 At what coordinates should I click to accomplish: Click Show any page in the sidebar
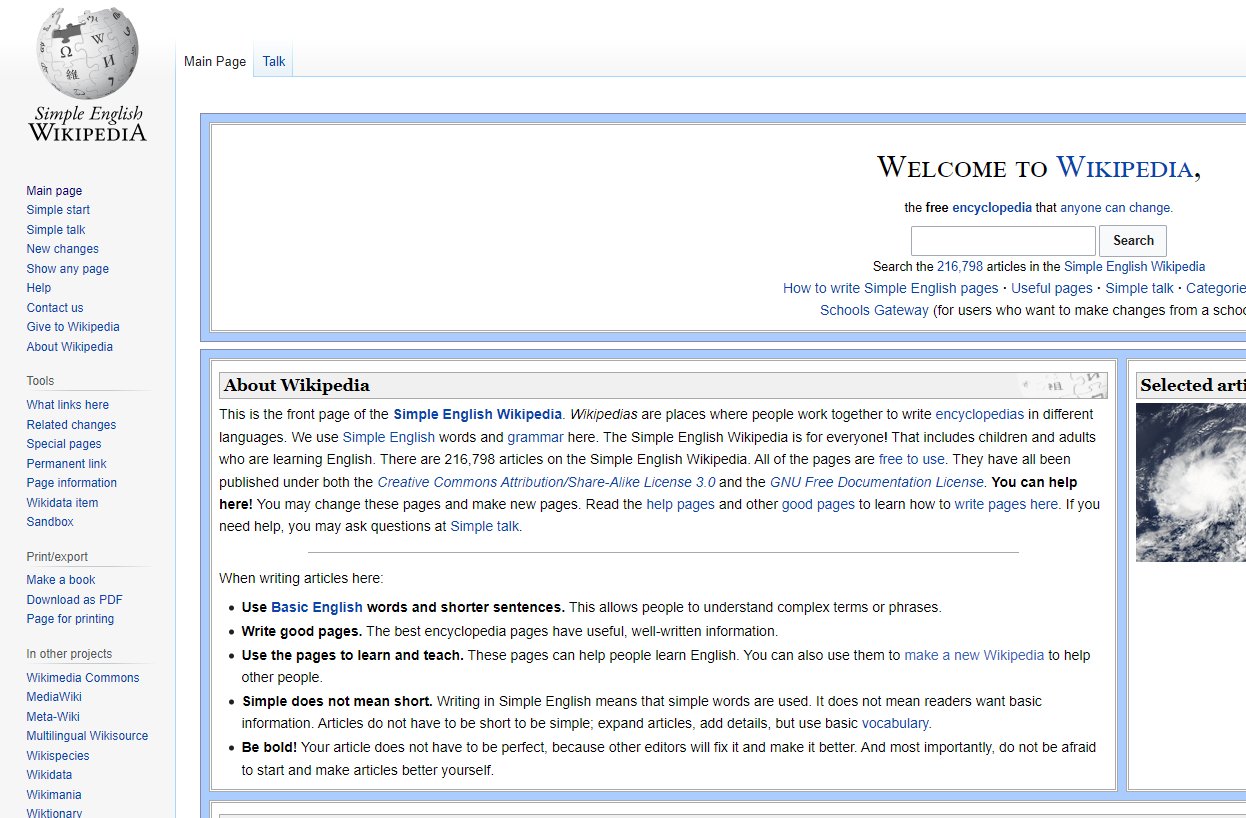click(68, 269)
